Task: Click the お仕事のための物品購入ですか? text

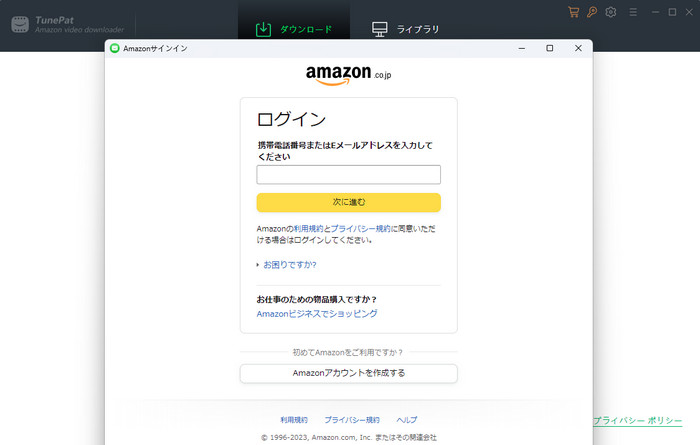Action: [x=317, y=299]
